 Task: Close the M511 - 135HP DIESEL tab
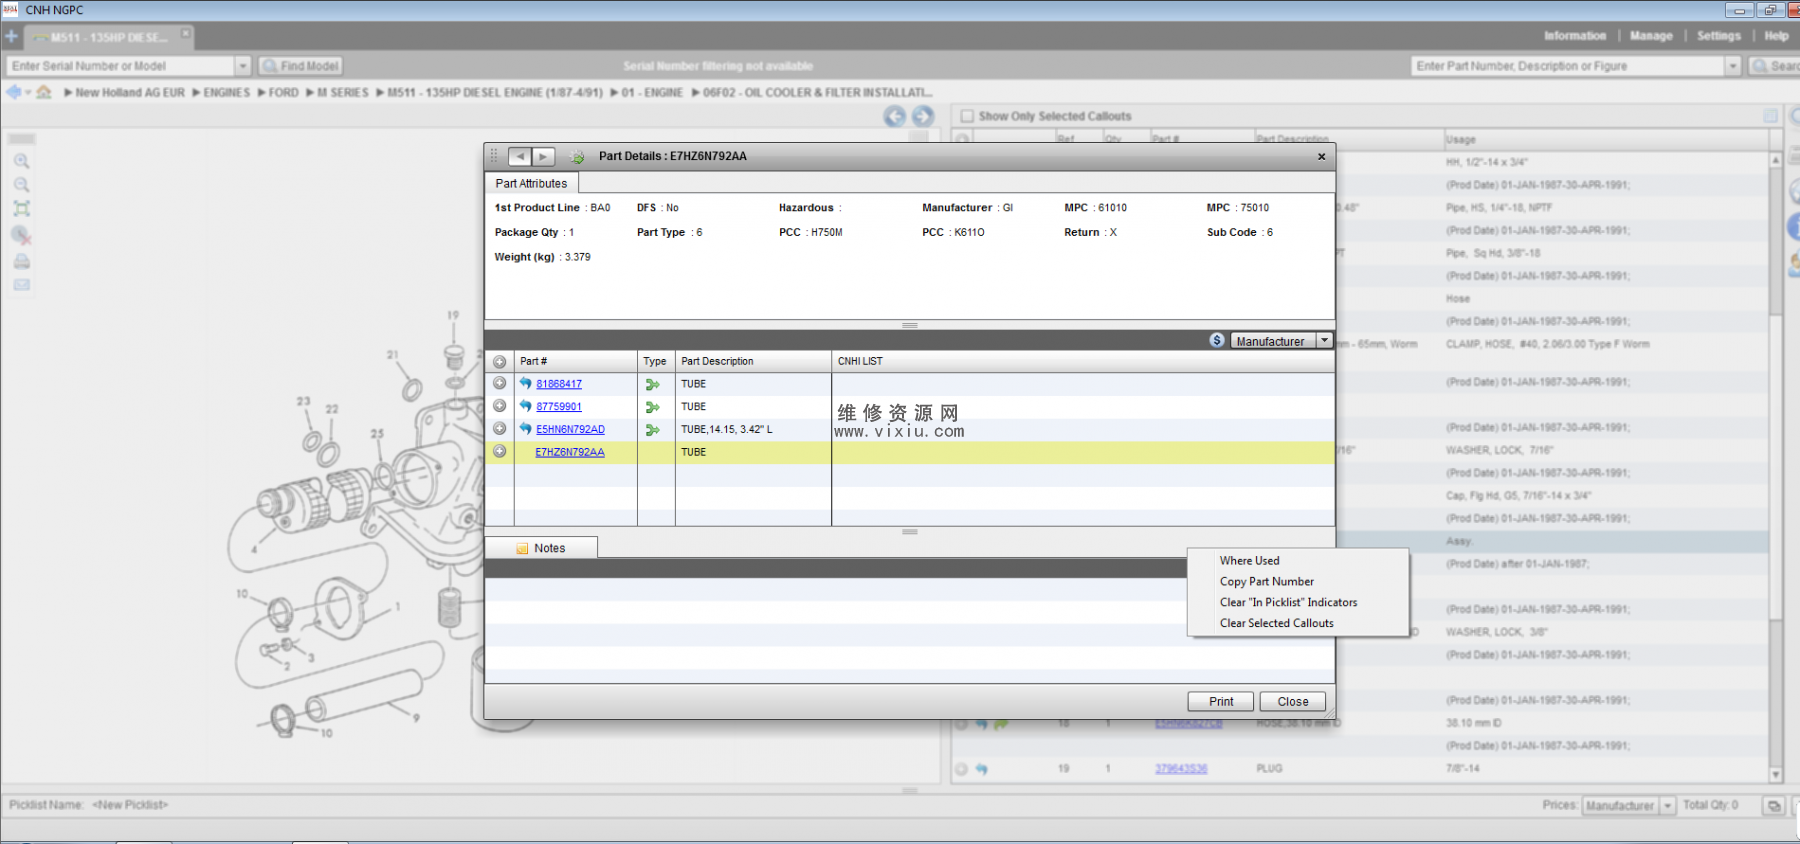pos(185,34)
